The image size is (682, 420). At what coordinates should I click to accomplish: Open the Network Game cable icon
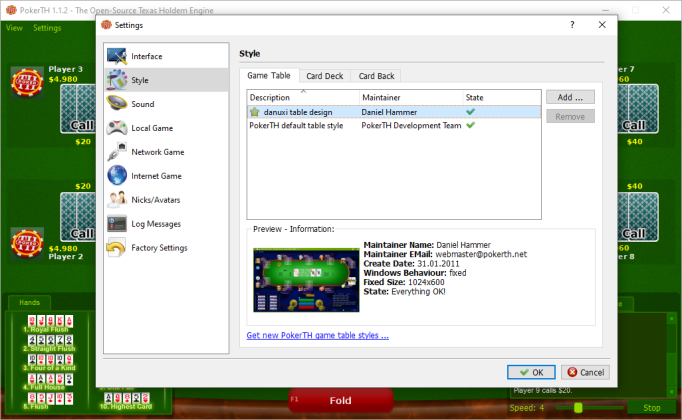point(117,152)
